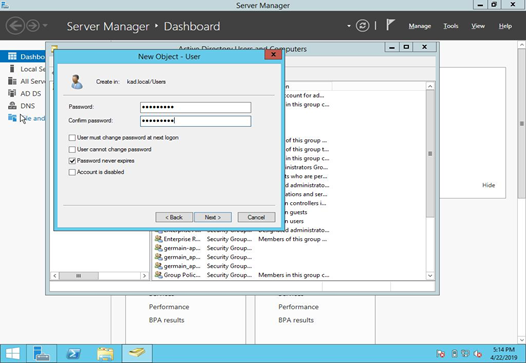Open dropdown arrow beside the refresh icon
The width and height of the screenshot is (526, 363).
point(349,26)
